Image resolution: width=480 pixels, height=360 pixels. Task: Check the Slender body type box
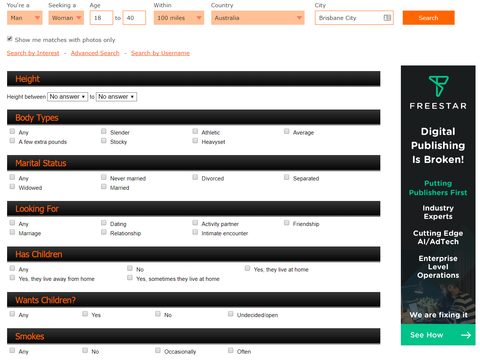104,131
